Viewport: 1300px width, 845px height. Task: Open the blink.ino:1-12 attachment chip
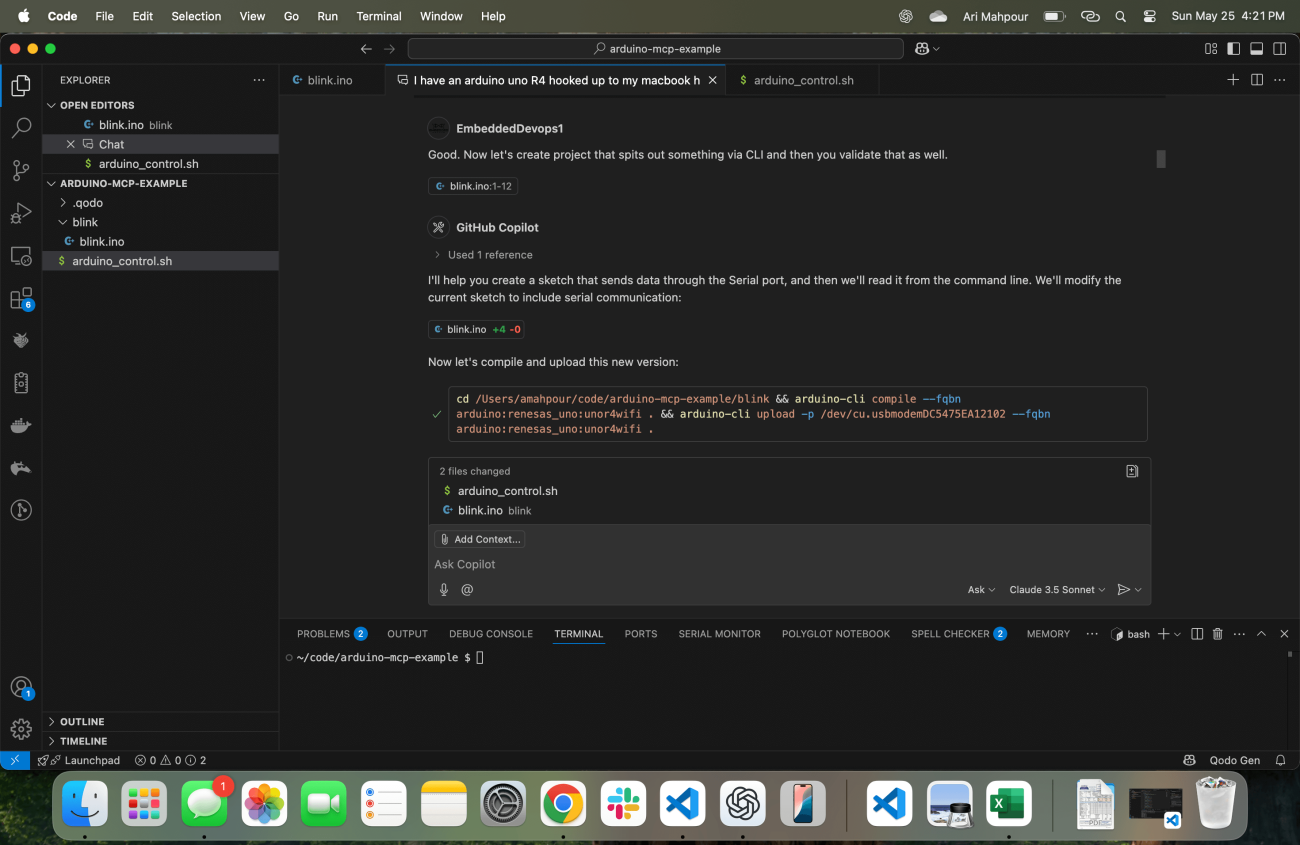pos(473,186)
